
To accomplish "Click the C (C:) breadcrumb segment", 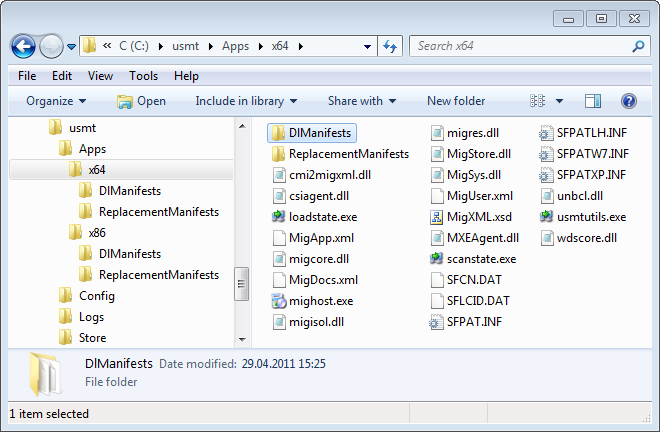I will pyautogui.click(x=134, y=46).
